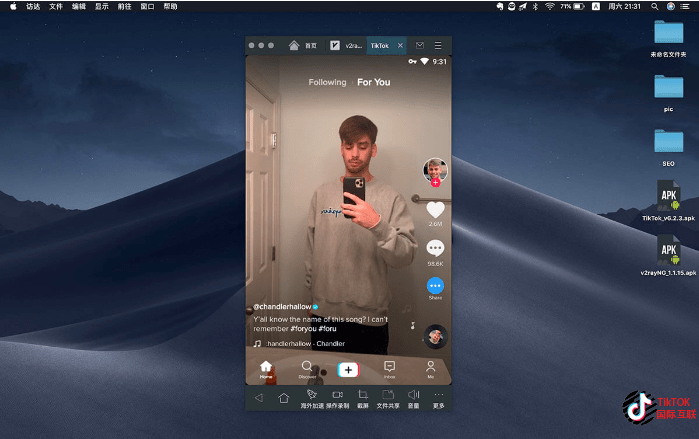Select the pic desktop folder
The width and height of the screenshot is (699, 439).
(668, 94)
